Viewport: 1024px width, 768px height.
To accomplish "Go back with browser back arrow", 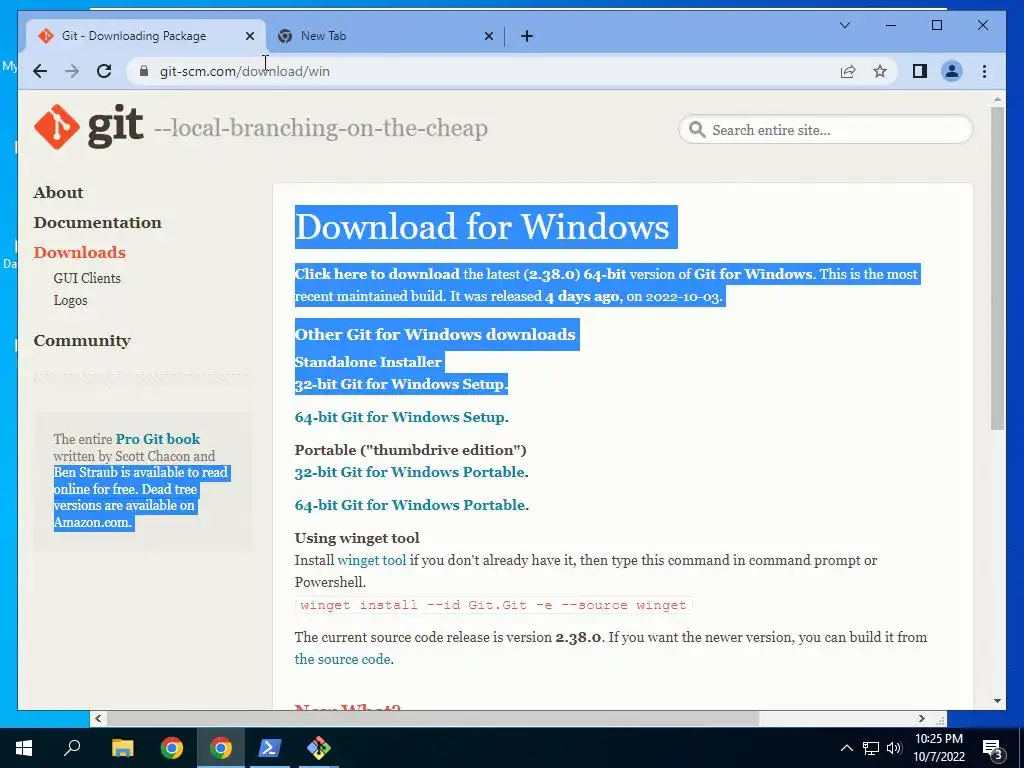I will point(40,71).
